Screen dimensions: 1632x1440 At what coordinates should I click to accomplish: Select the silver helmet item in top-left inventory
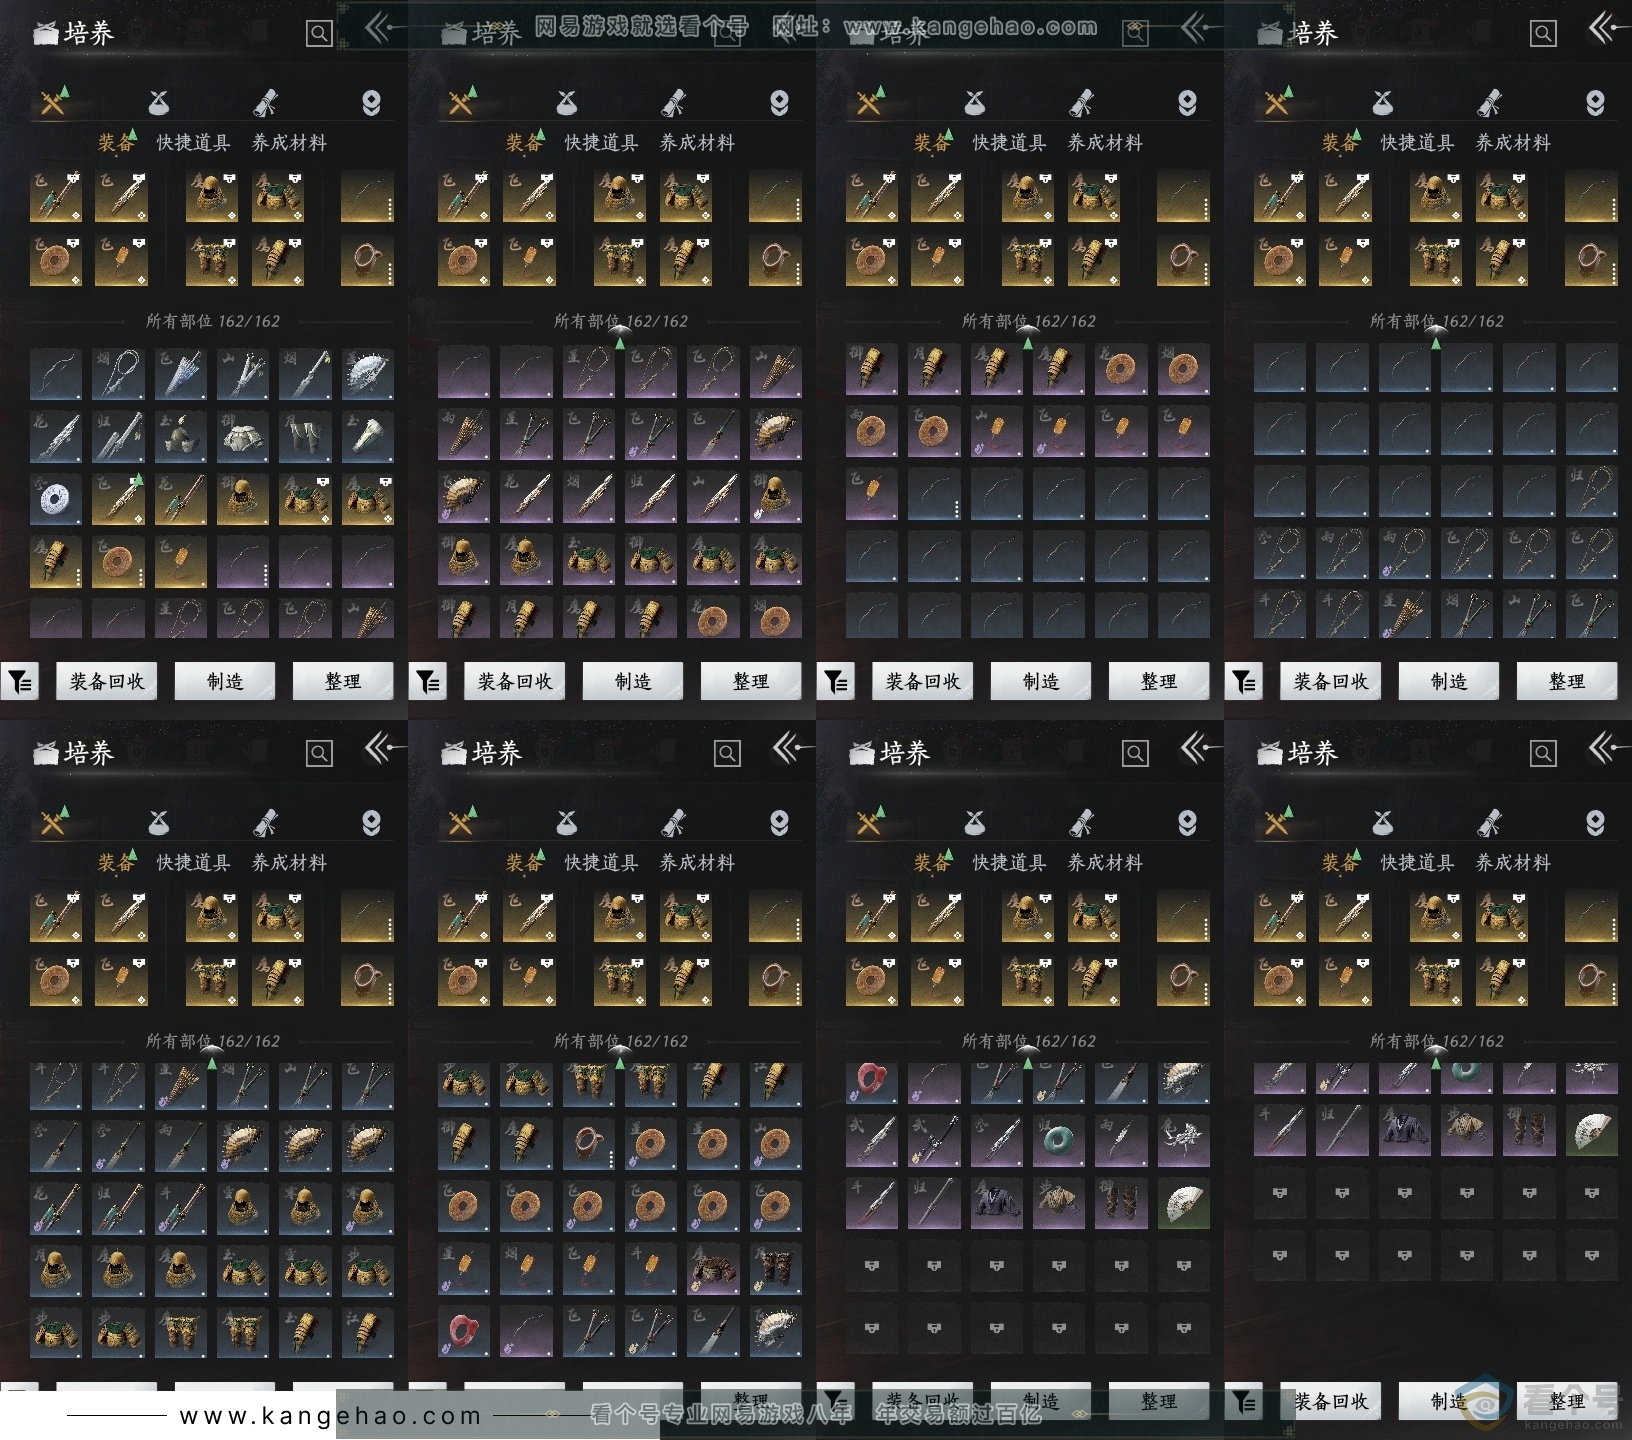pos(181,437)
